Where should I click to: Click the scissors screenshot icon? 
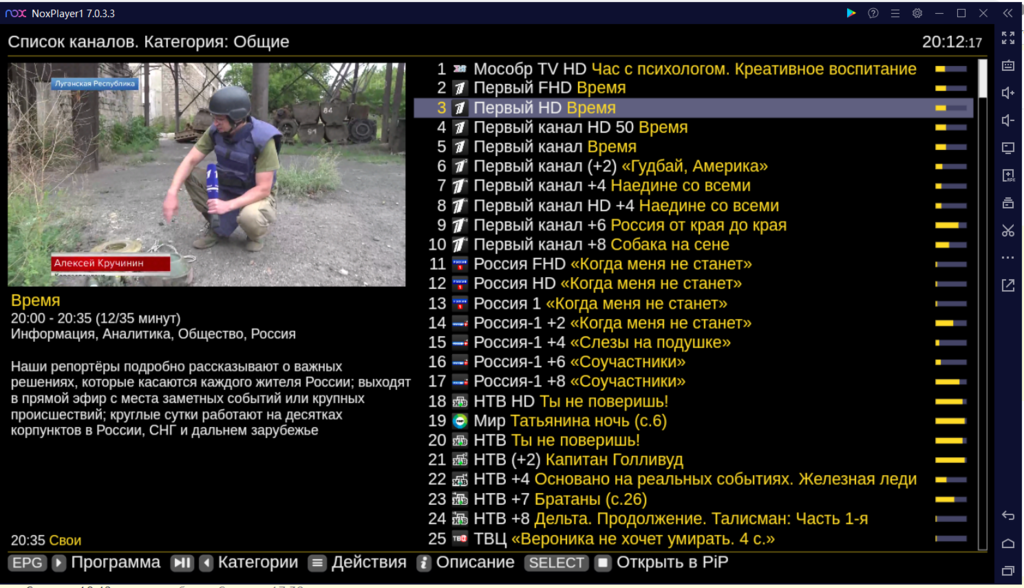1008,230
